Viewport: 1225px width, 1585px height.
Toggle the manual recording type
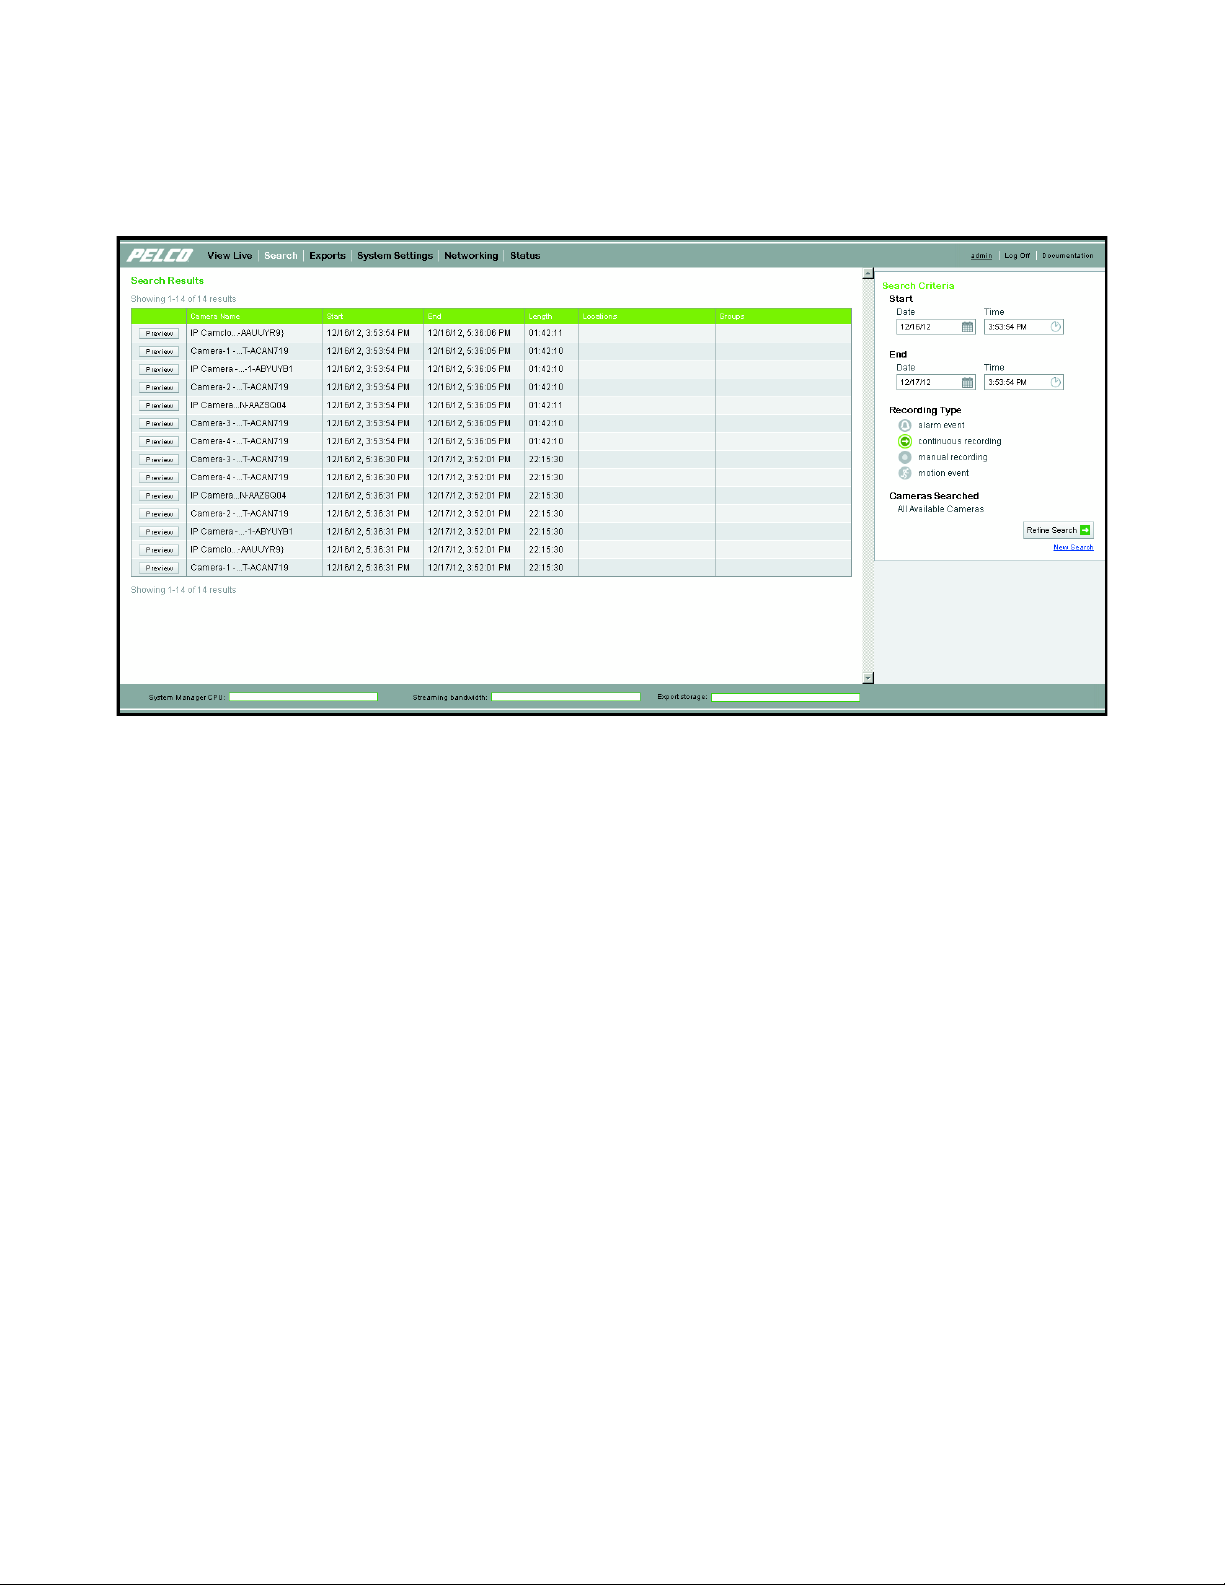pos(905,457)
